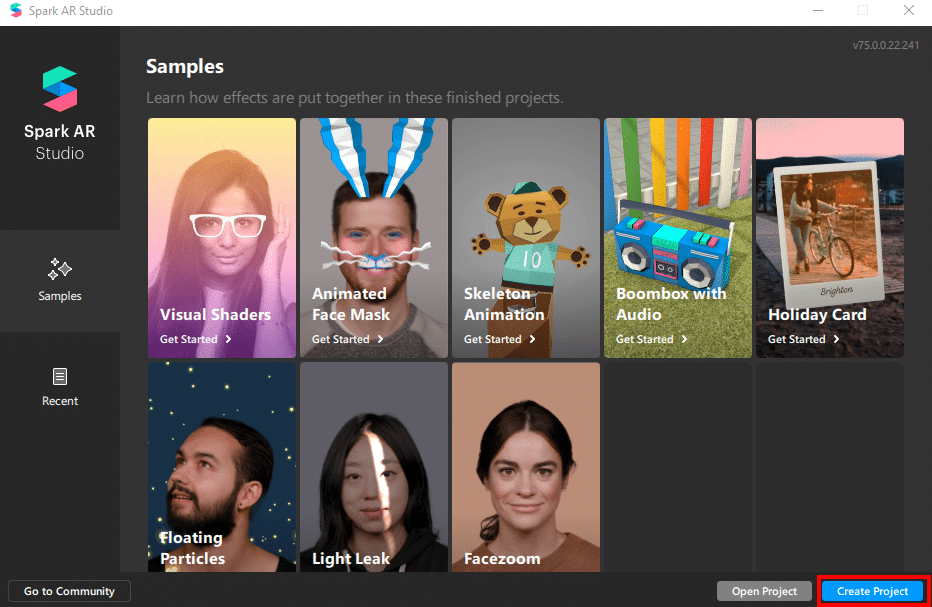Click the Facezoom title text
This screenshot has height=607, width=932.
502,559
